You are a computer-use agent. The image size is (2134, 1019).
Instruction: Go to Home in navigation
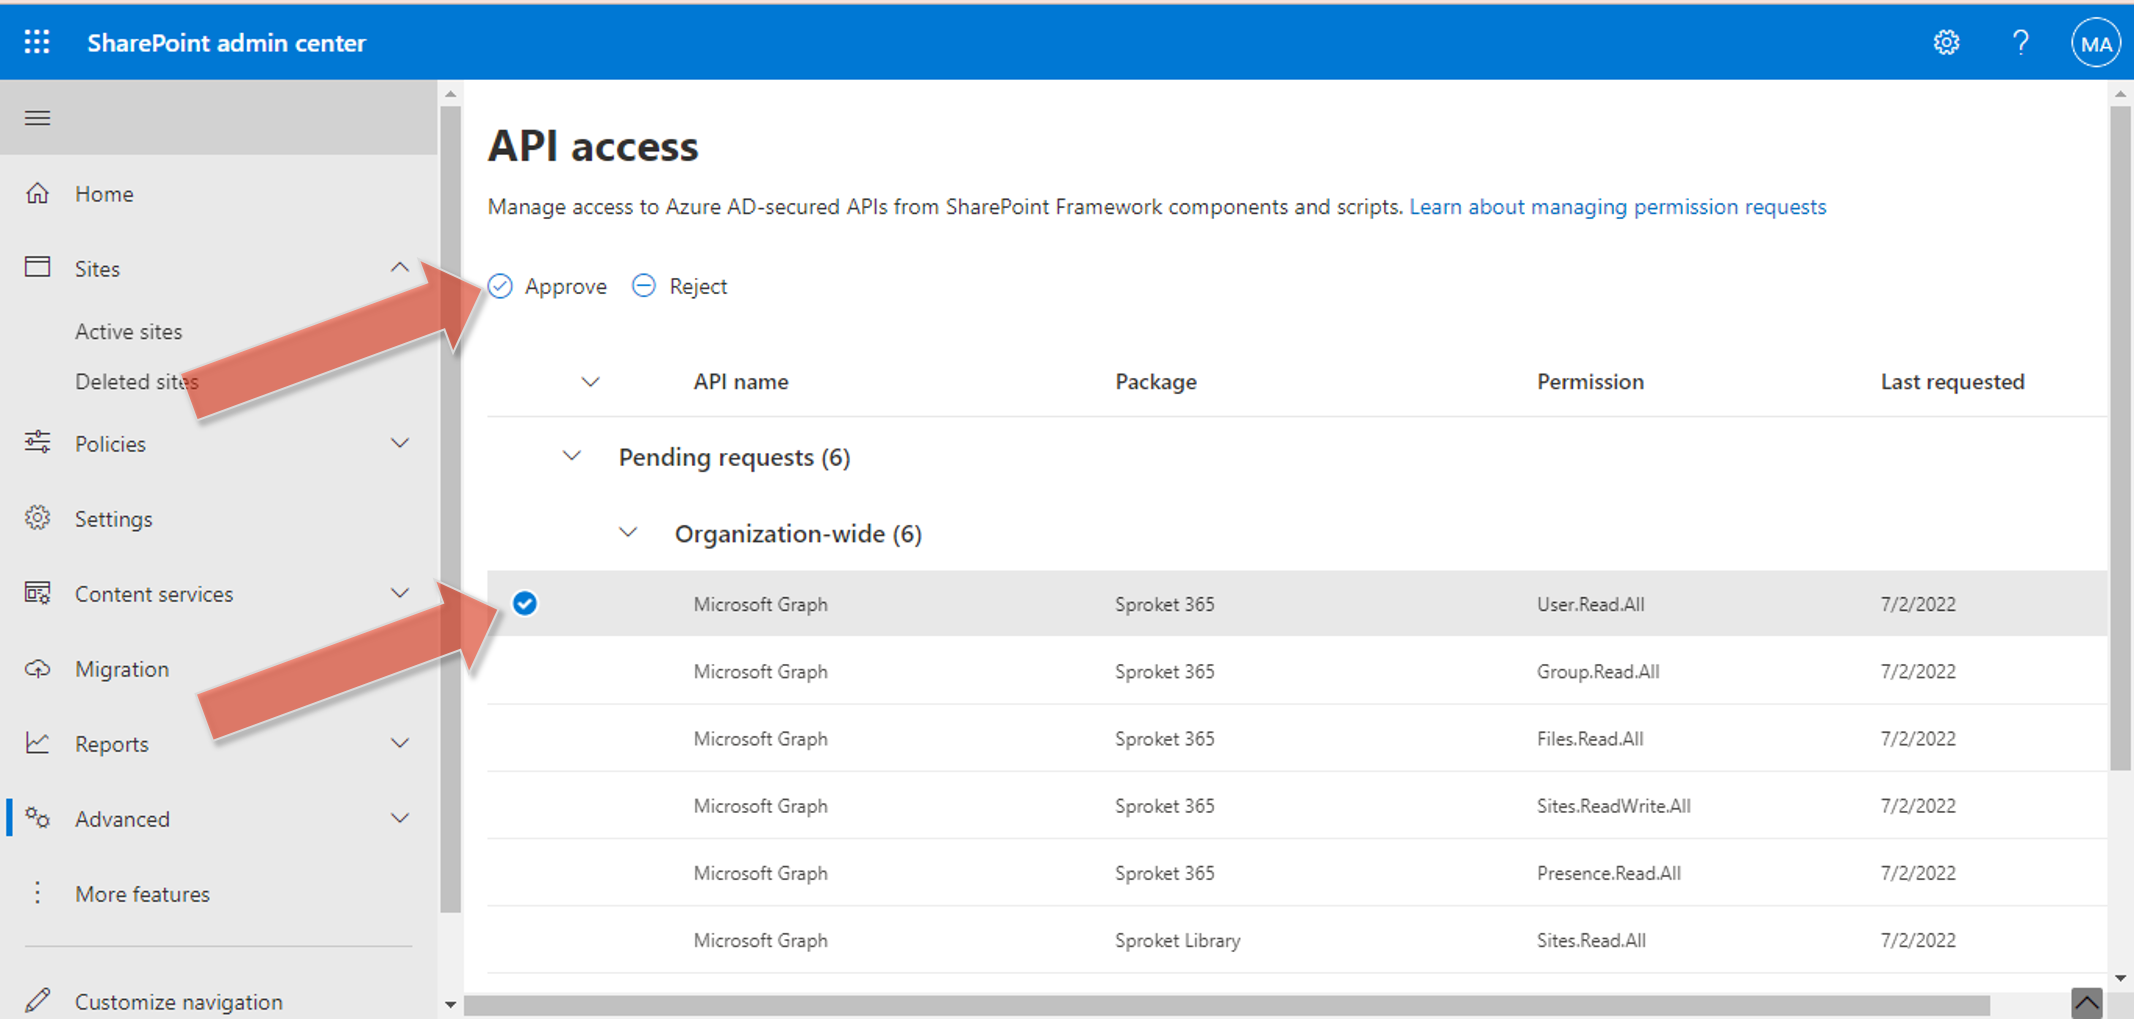pyautogui.click(x=104, y=194)
